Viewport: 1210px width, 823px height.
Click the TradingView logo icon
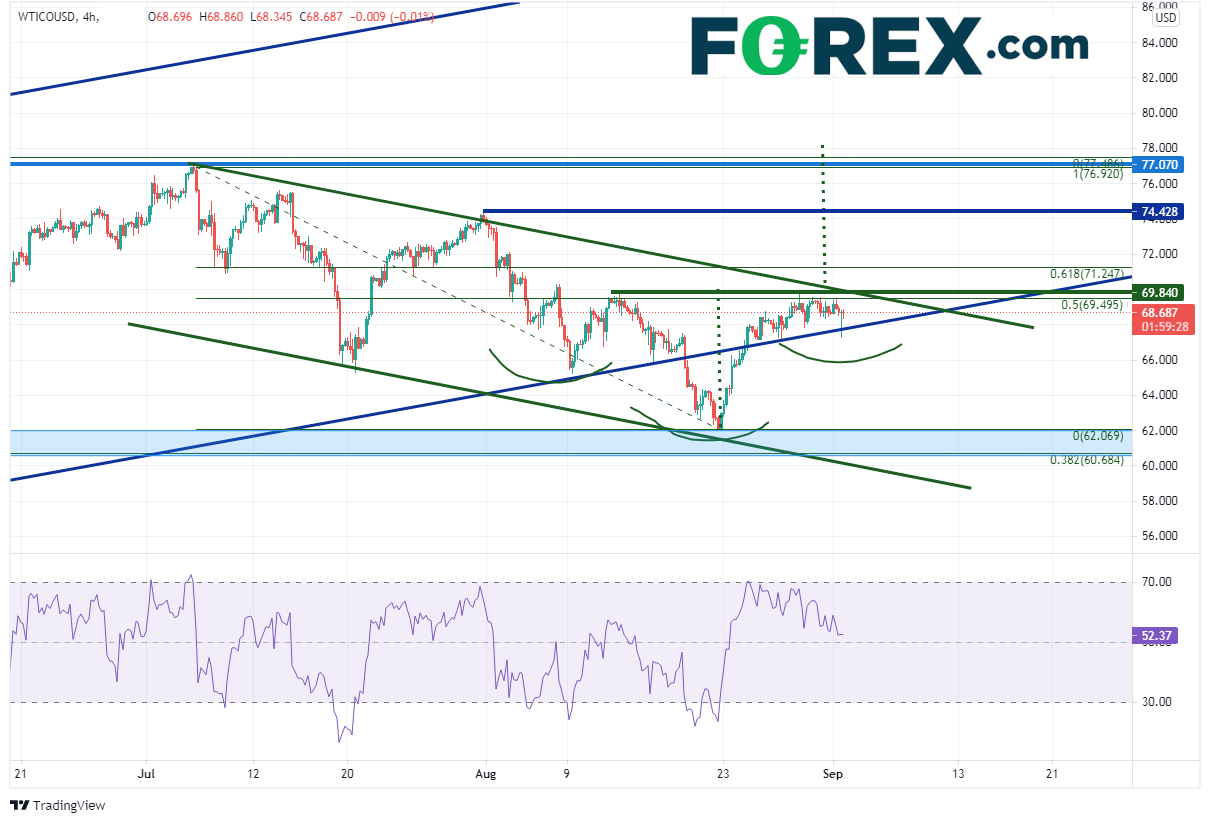(x=20, y=805)
